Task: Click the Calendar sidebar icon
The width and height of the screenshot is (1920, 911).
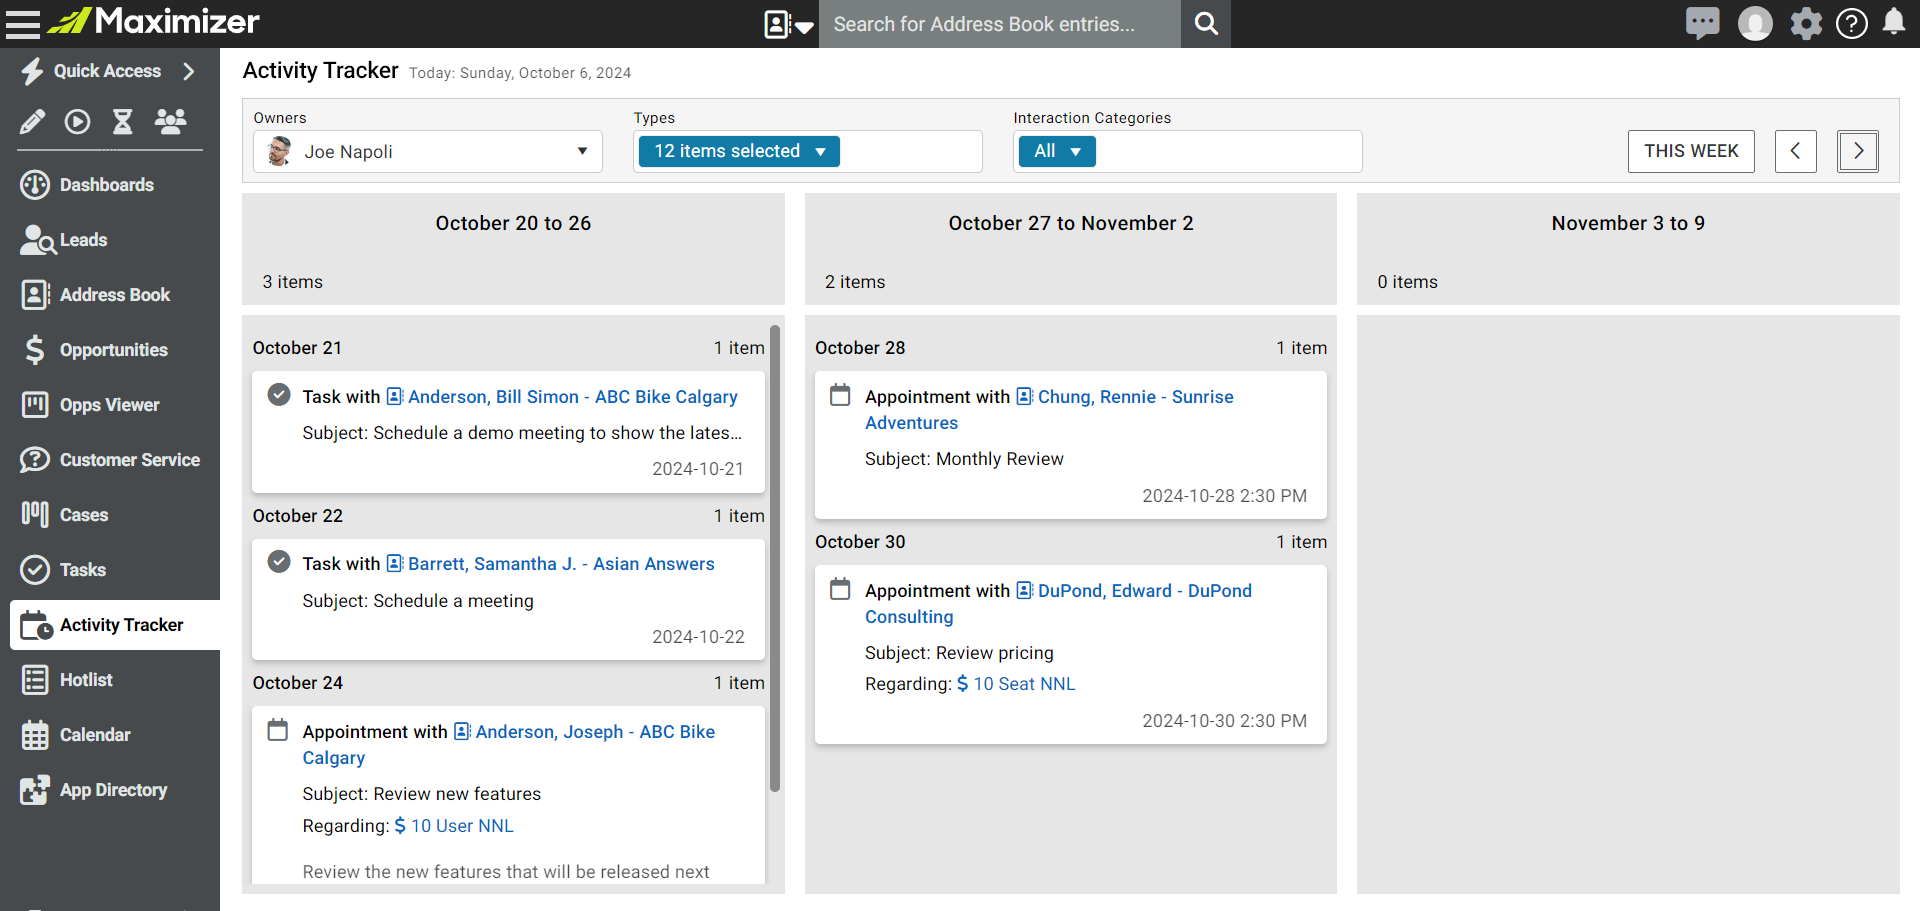Action: 35,735
